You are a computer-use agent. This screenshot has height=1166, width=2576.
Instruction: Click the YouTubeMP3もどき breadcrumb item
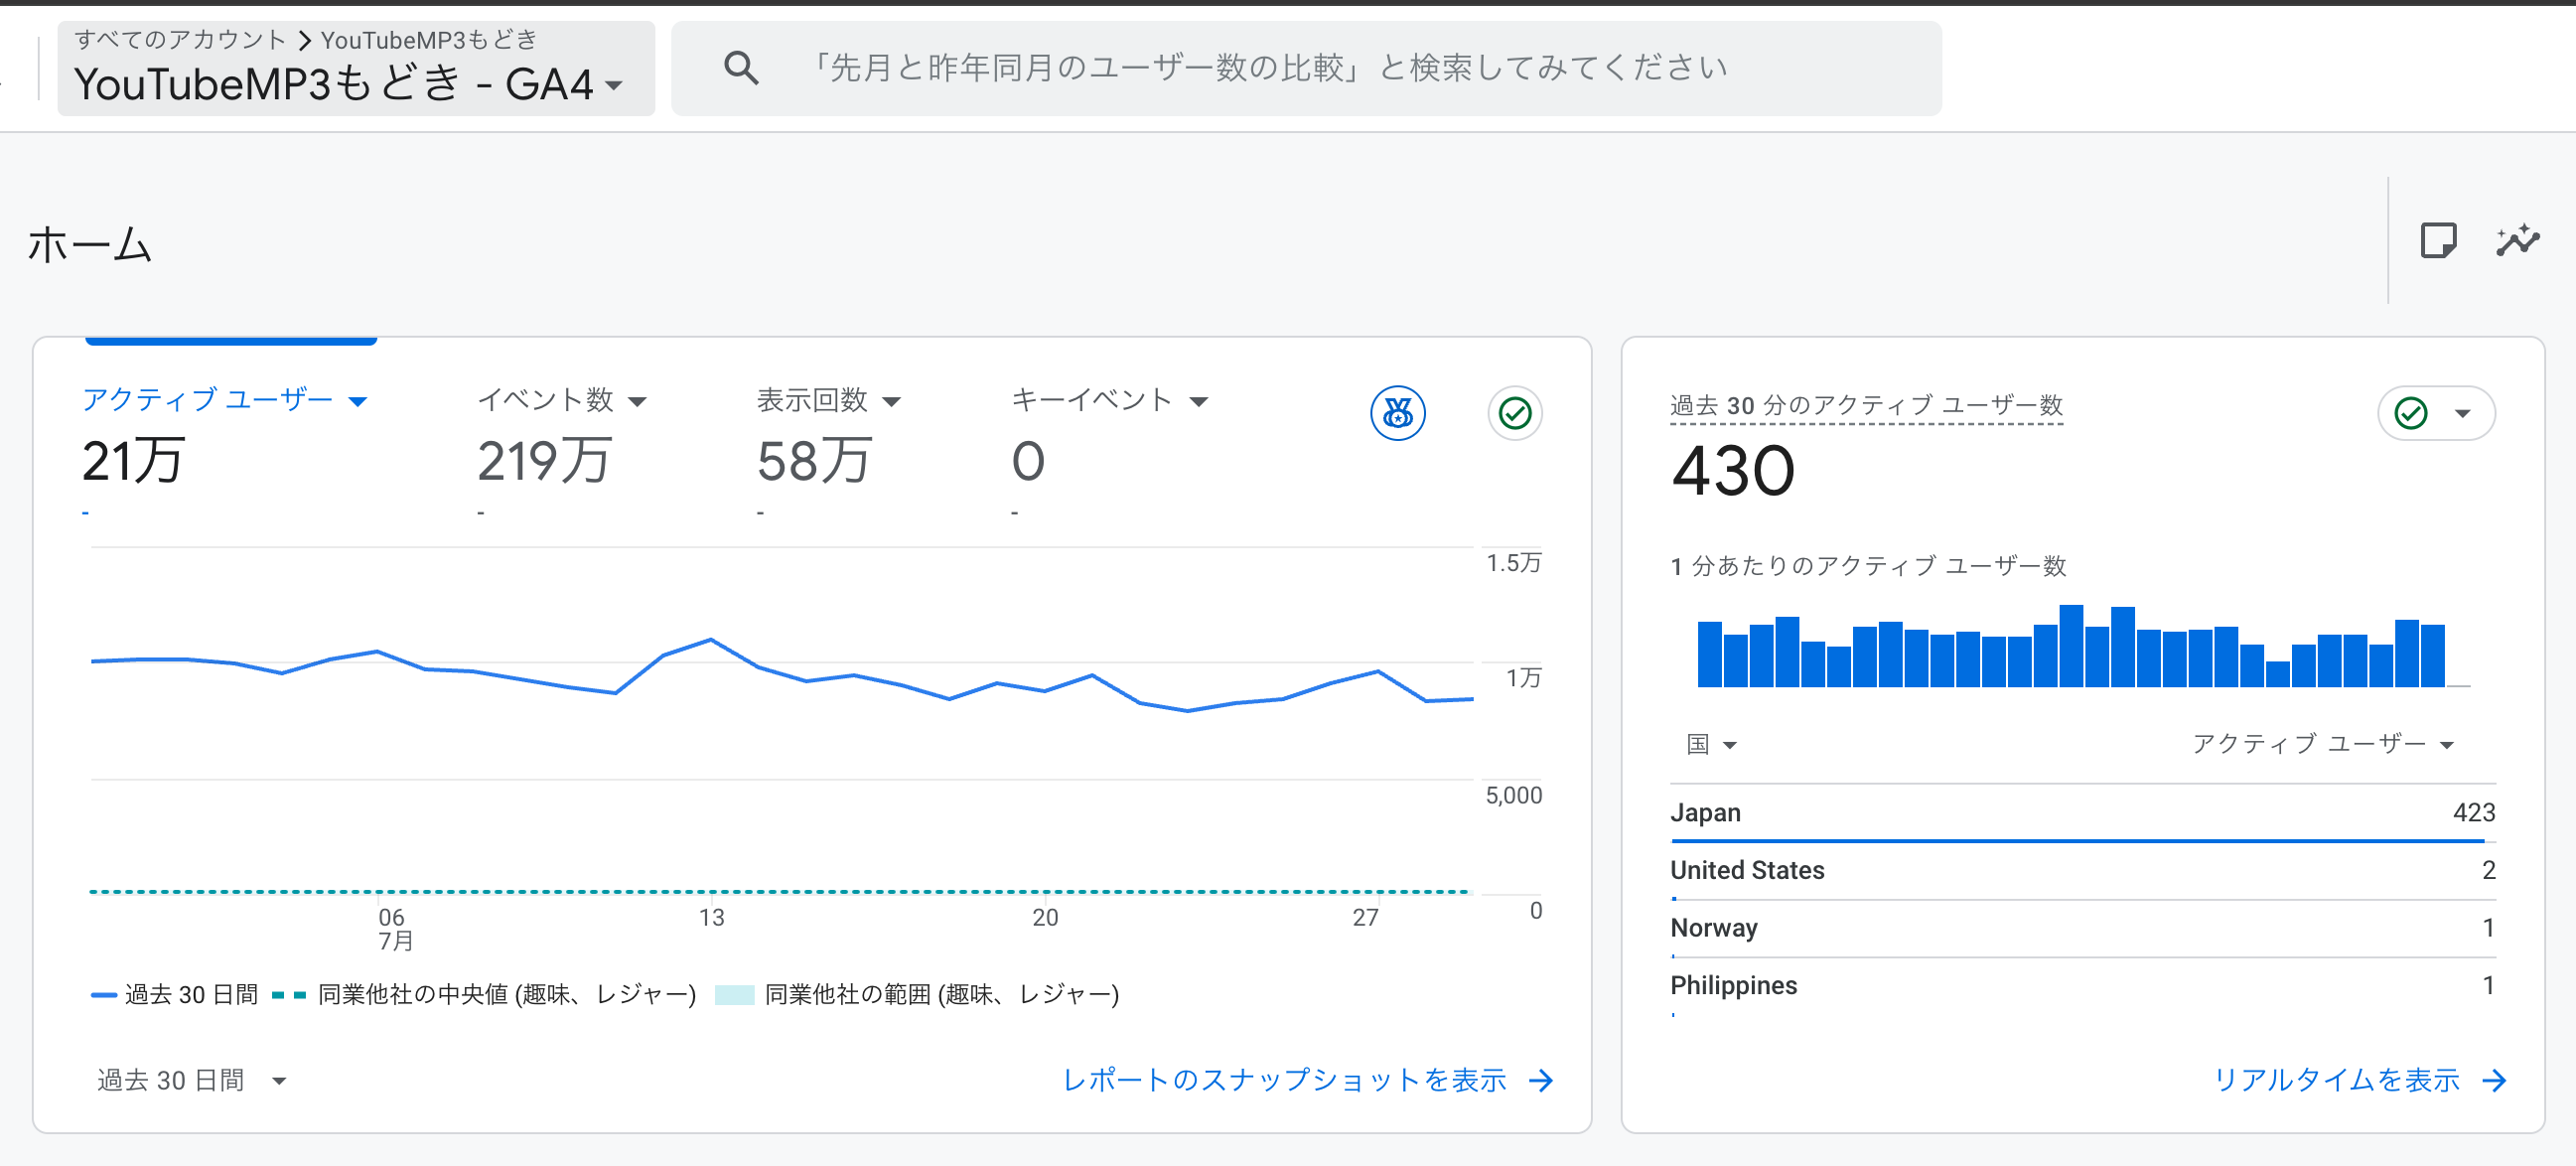430,39
